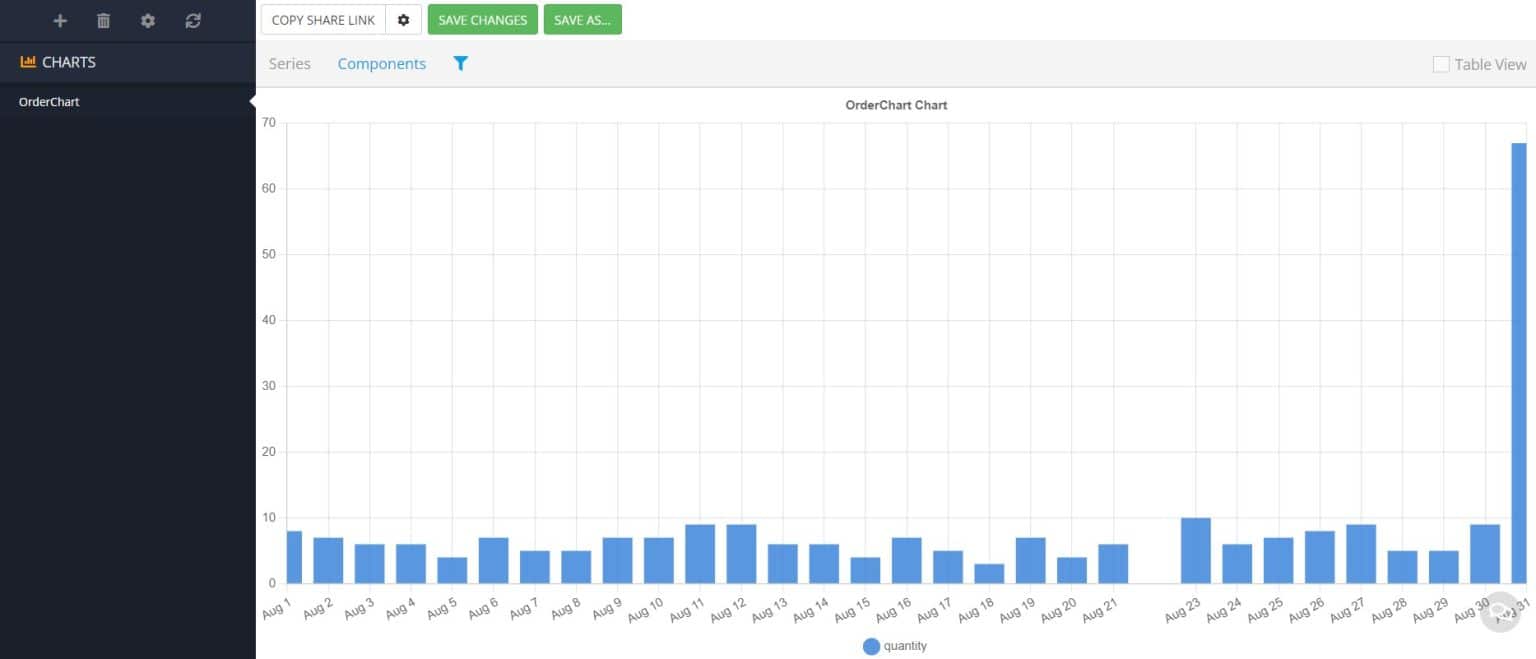
Task: Click the SAVE CHANGES button
Action: tap(482, 20)
